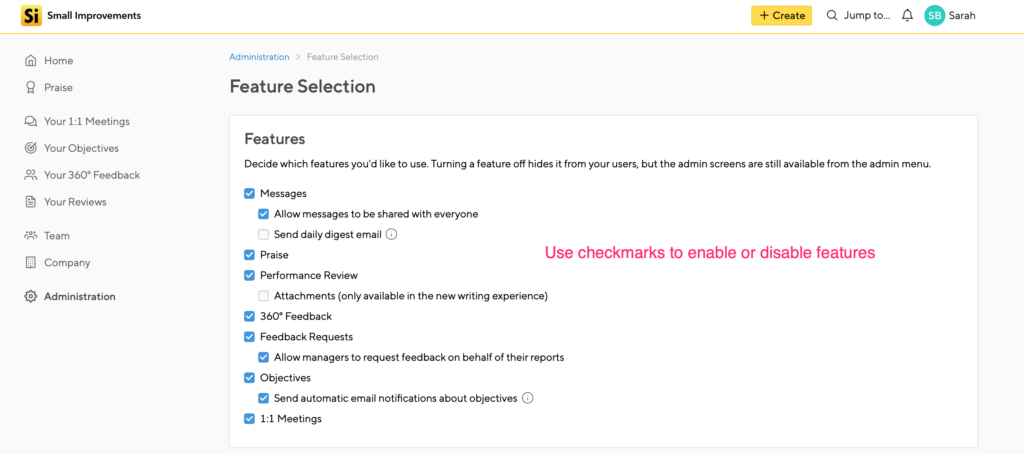Open Sarah's SB avatar menu

(935, 16)
